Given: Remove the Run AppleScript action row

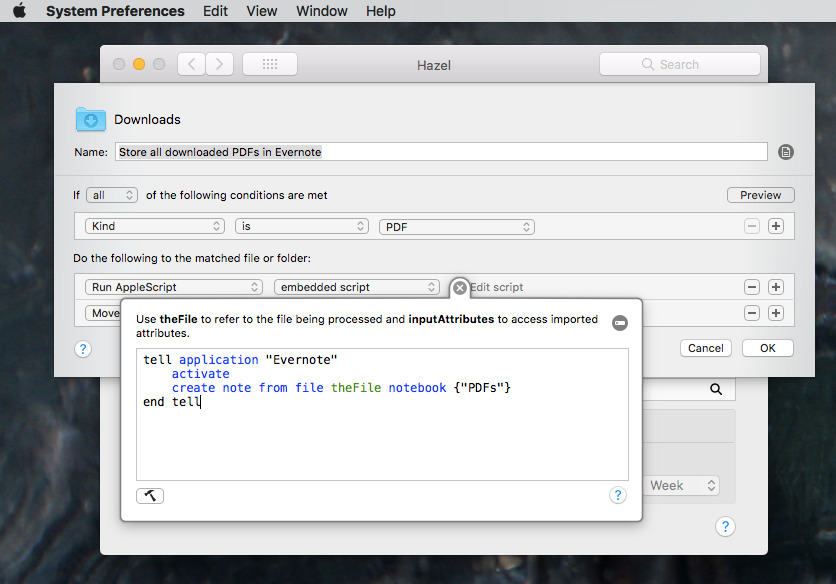Looking at the screenshot, I should 752,287.
